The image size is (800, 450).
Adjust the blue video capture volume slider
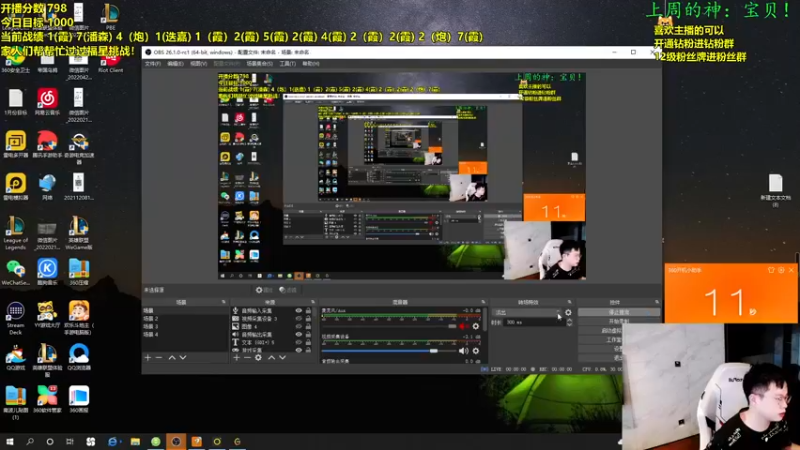[x=434, y=351]
